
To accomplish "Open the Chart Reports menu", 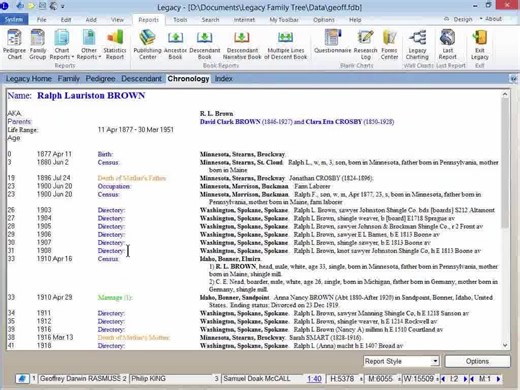I will click(x=62, y=45).
